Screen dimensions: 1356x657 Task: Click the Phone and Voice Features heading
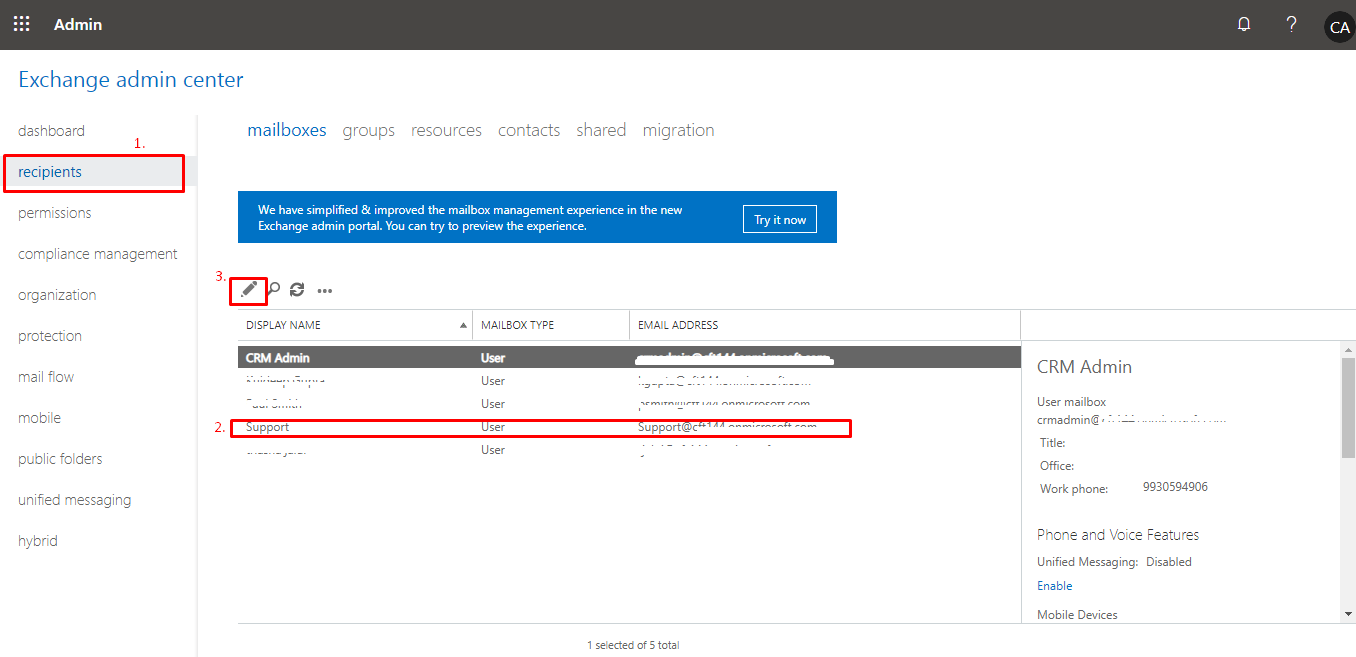click(x=1118, y=535)
